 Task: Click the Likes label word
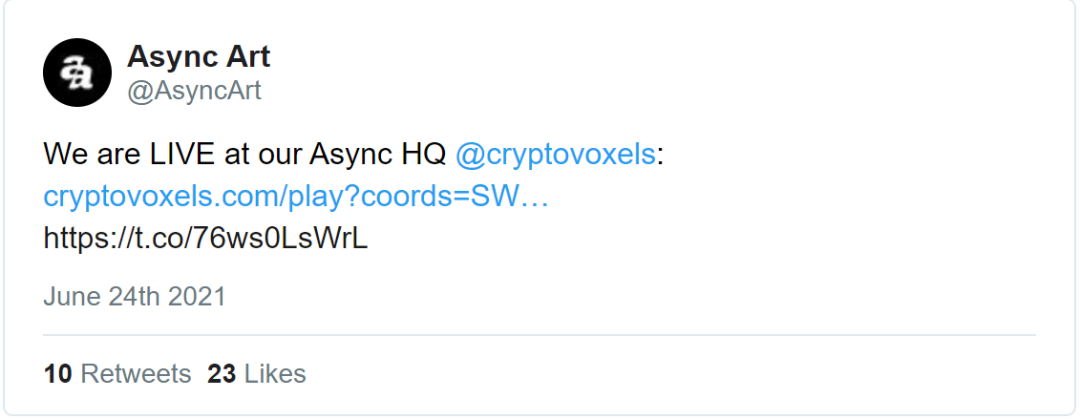tap(276, 374)
